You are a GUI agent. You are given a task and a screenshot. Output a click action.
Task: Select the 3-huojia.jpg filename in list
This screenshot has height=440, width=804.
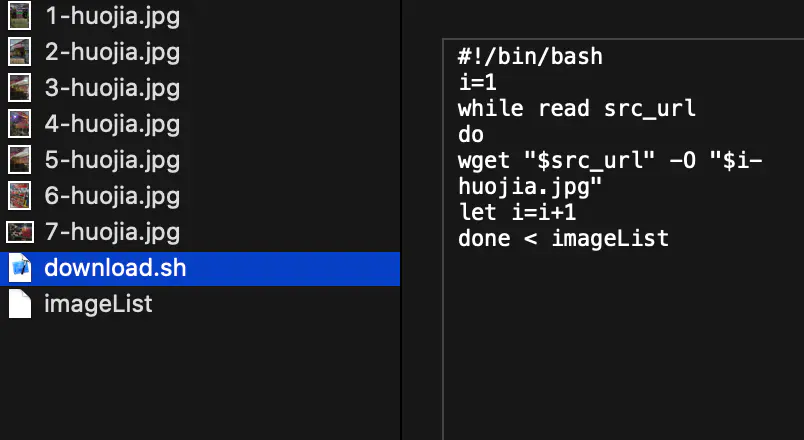pos(112,87)
